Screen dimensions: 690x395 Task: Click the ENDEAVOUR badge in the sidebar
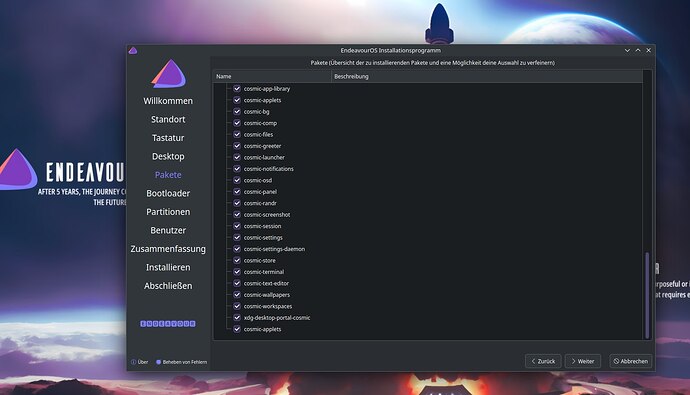click(168, 324)
